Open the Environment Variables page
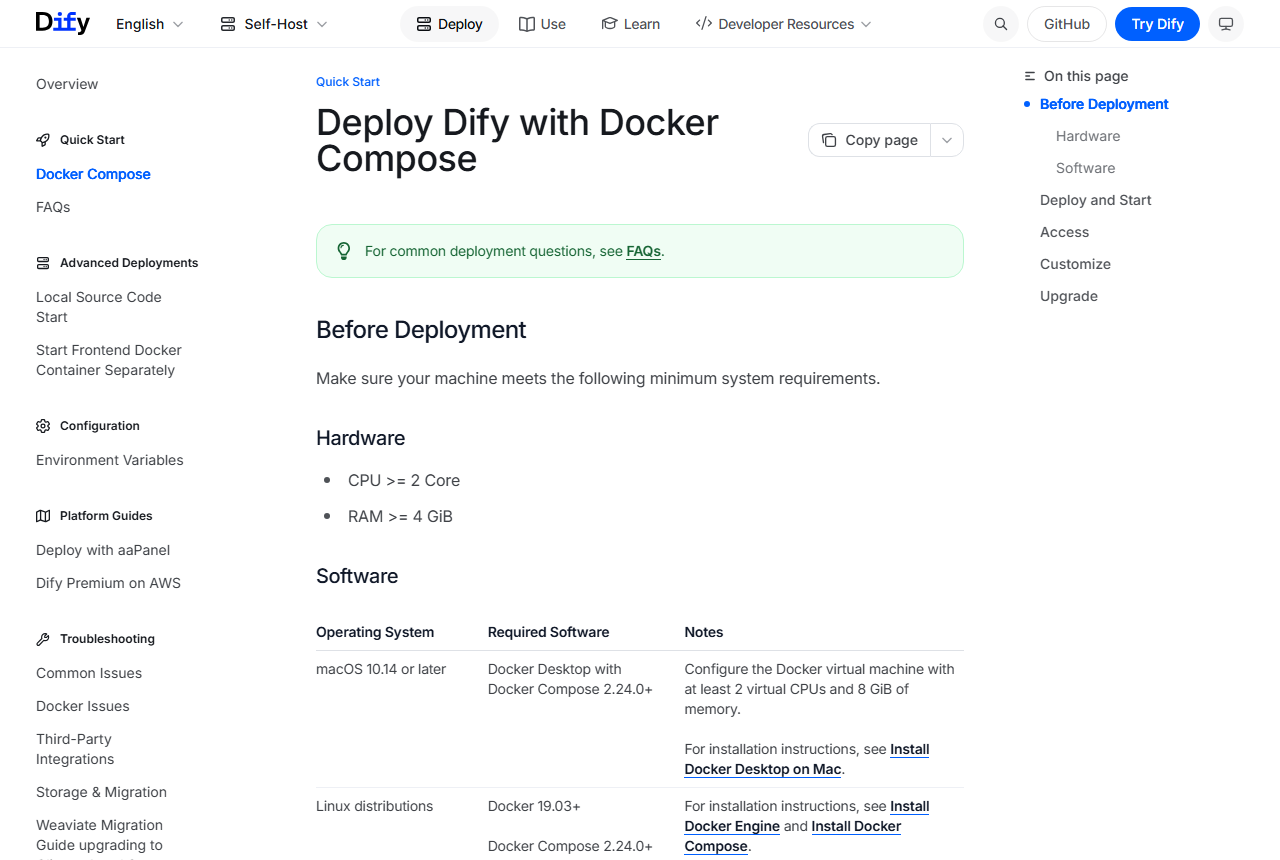This screenshot has width=1280, height=860. click(x=110, y=460)
